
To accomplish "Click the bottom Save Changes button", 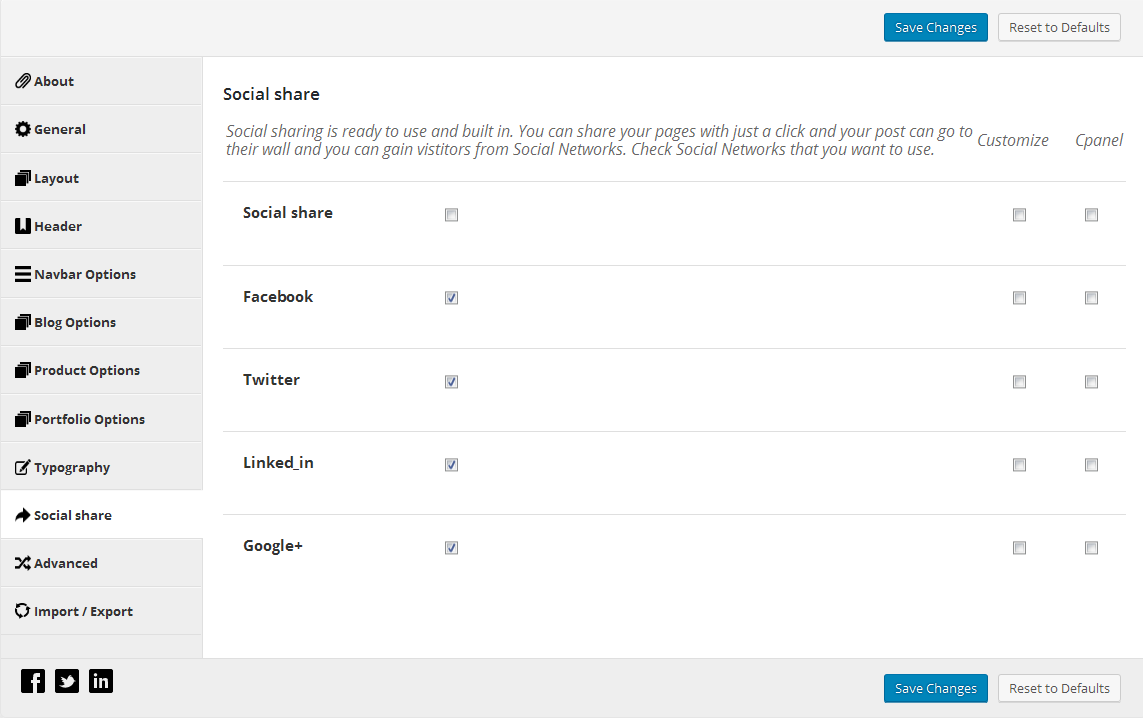I will pyautogui.click(x=935, y=688).
